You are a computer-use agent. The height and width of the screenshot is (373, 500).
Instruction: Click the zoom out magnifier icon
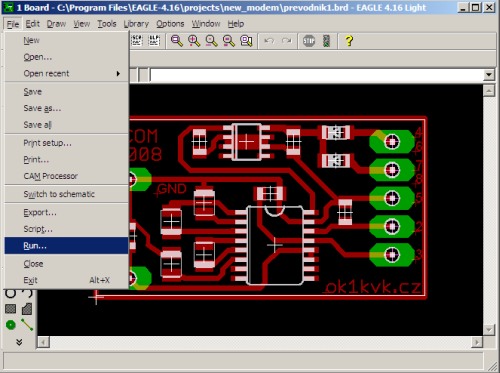[211, 41]
